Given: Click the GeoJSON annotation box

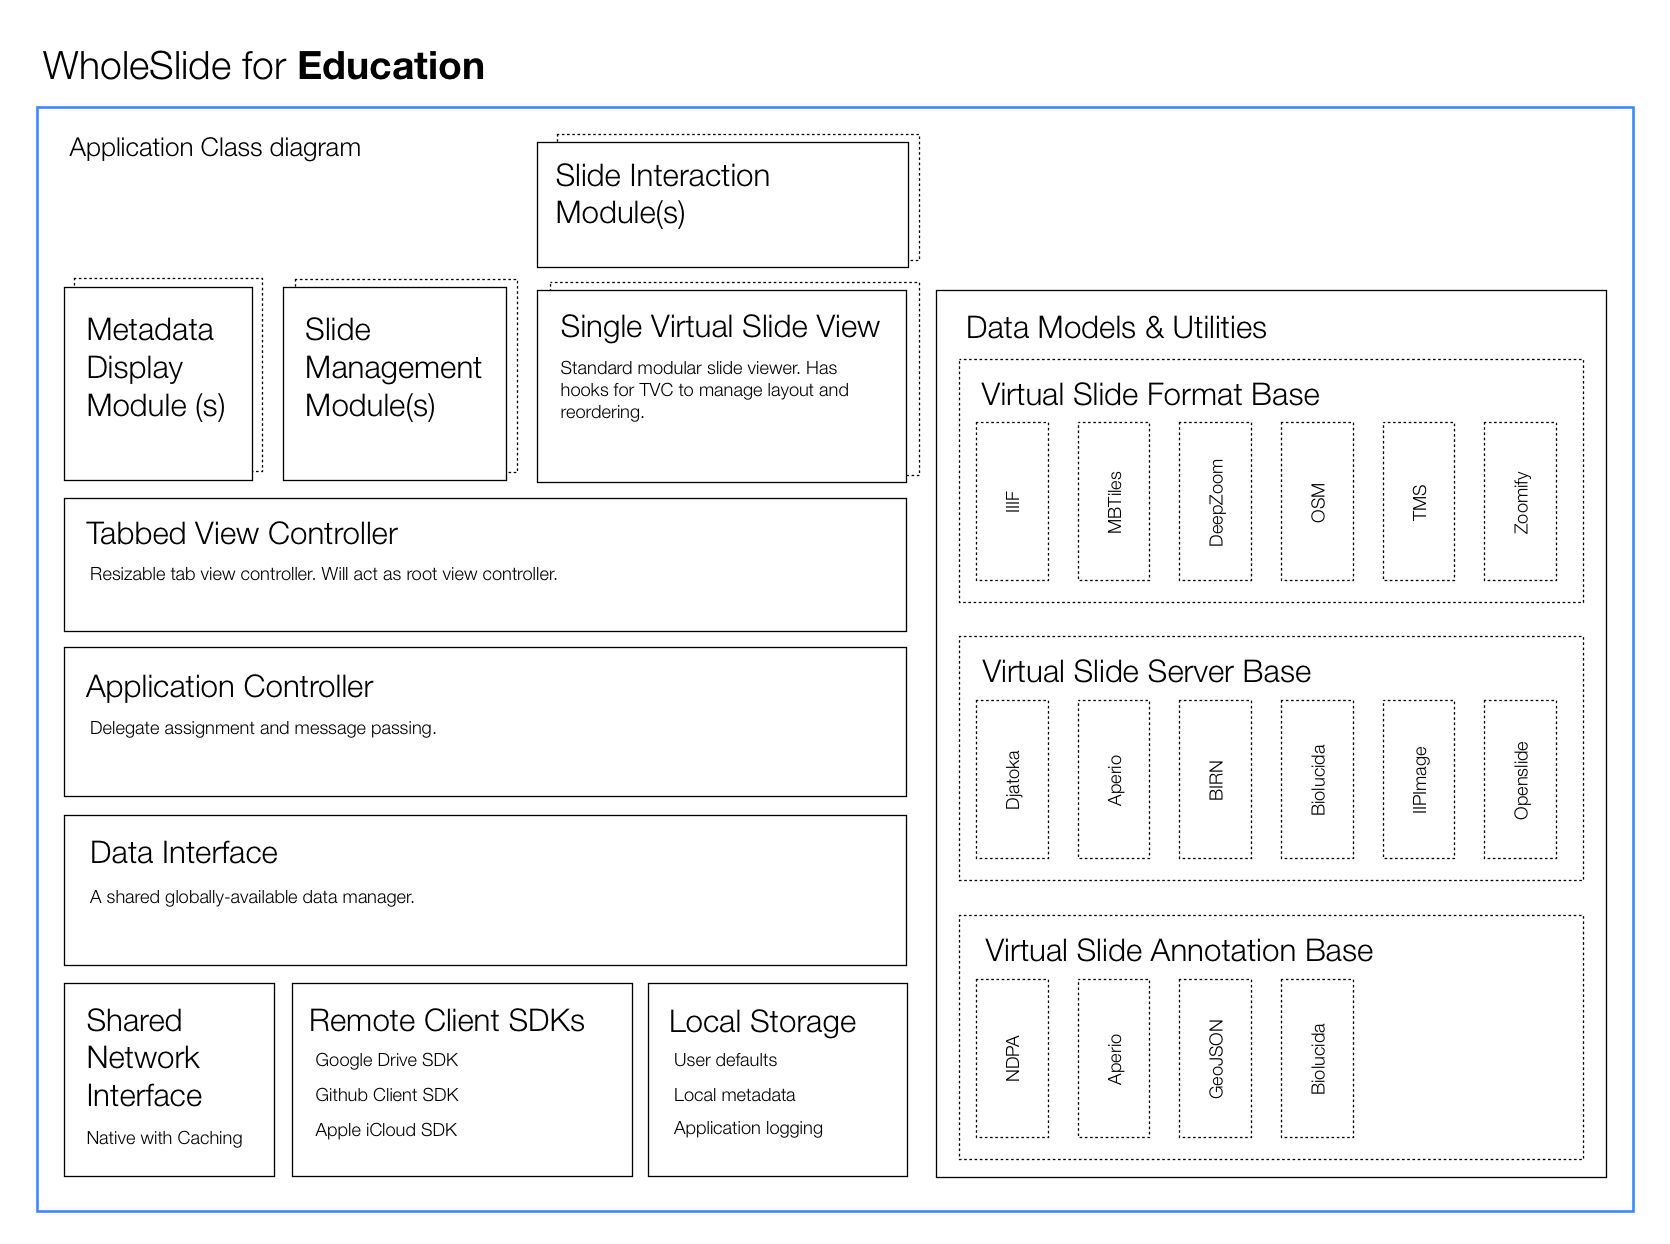Looking at the screenshot, I should [x=1215, y=1058].
